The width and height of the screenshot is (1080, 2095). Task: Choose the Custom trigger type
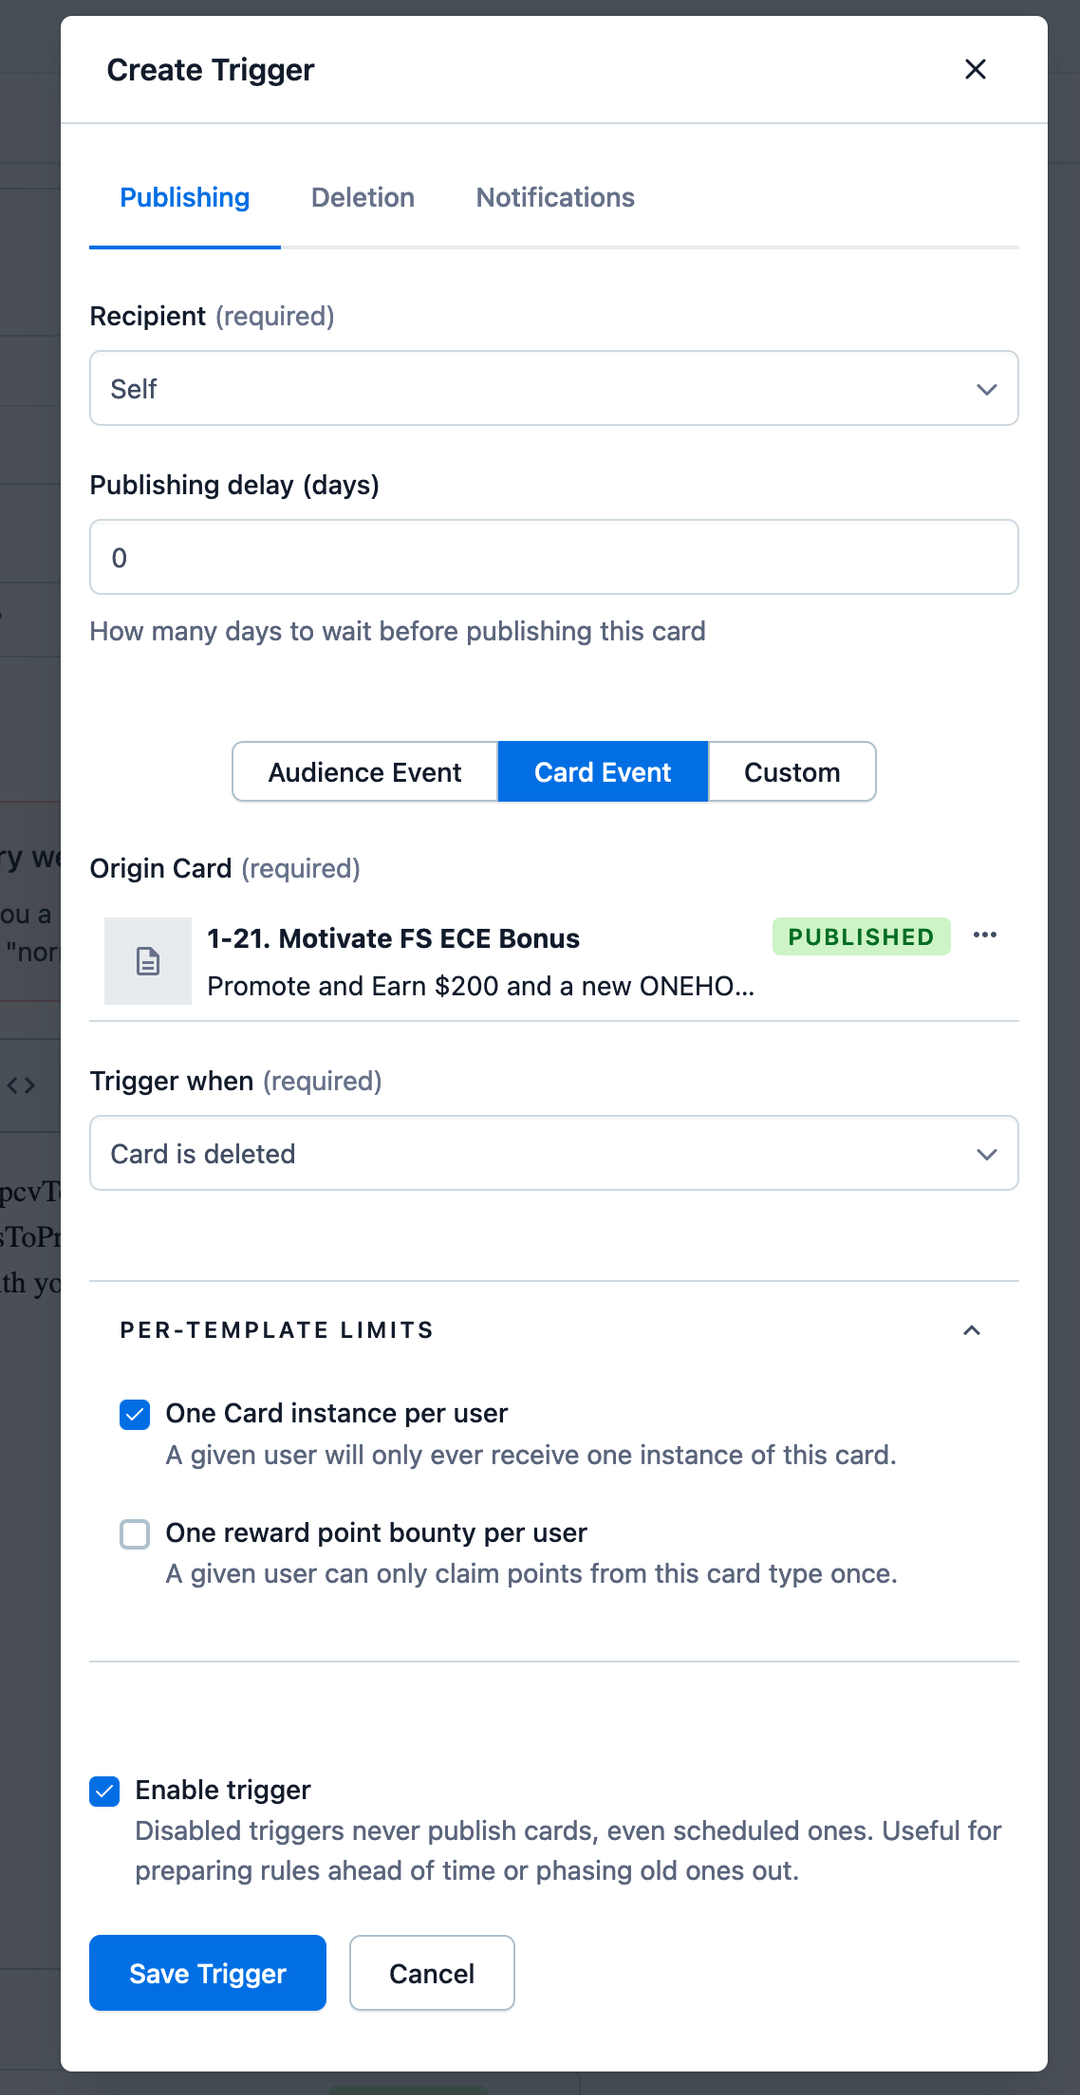coord(792,772)
